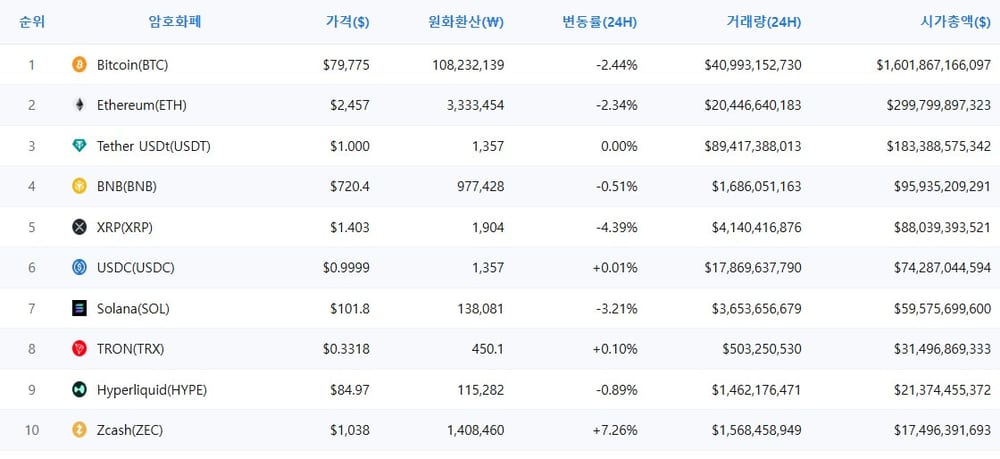Select Zcash price $1,038
The image size is (1000, 459).
tap(349, 431)
